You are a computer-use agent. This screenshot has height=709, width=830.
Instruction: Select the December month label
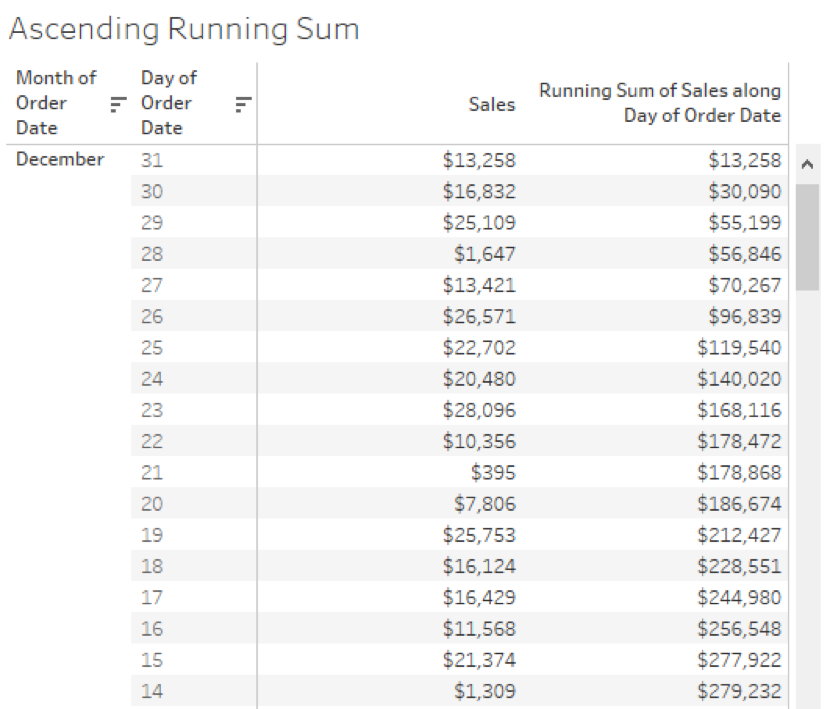coord(61,159)
